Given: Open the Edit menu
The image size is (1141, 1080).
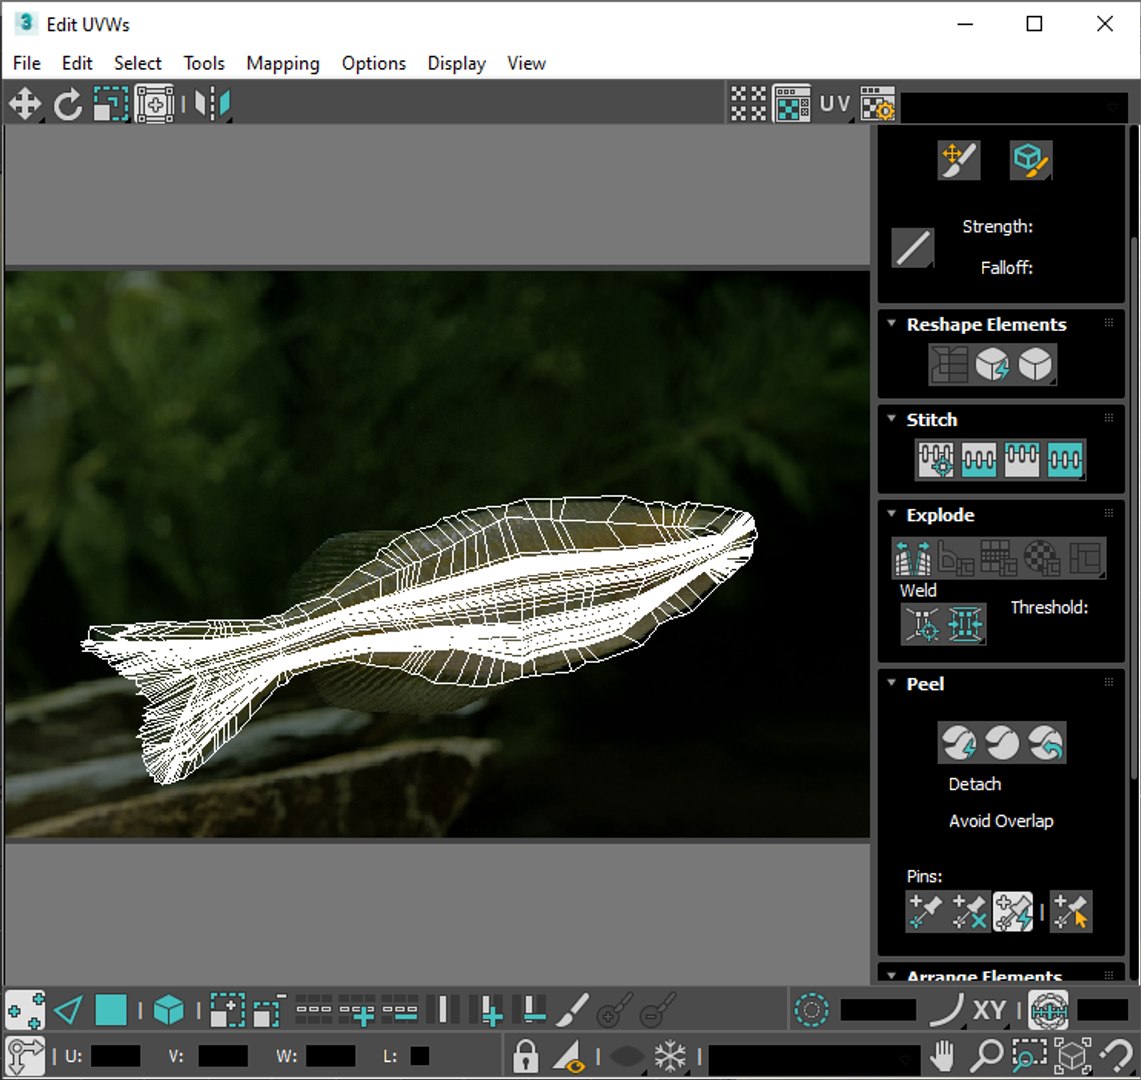Looking at the screenshot, I should 77,63.
